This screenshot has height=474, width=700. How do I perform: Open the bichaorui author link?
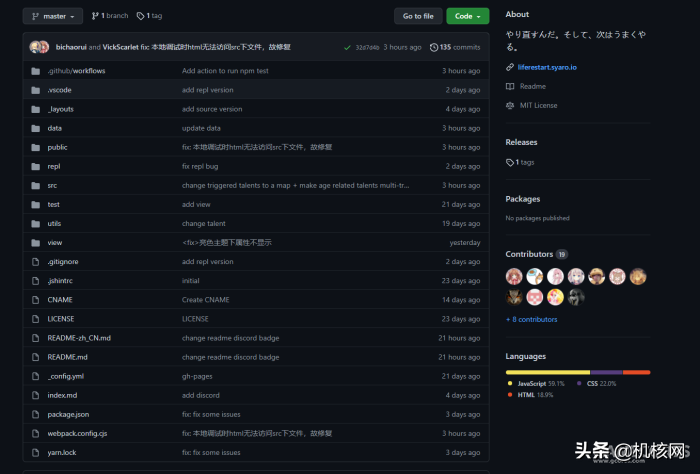click(71, 47)
